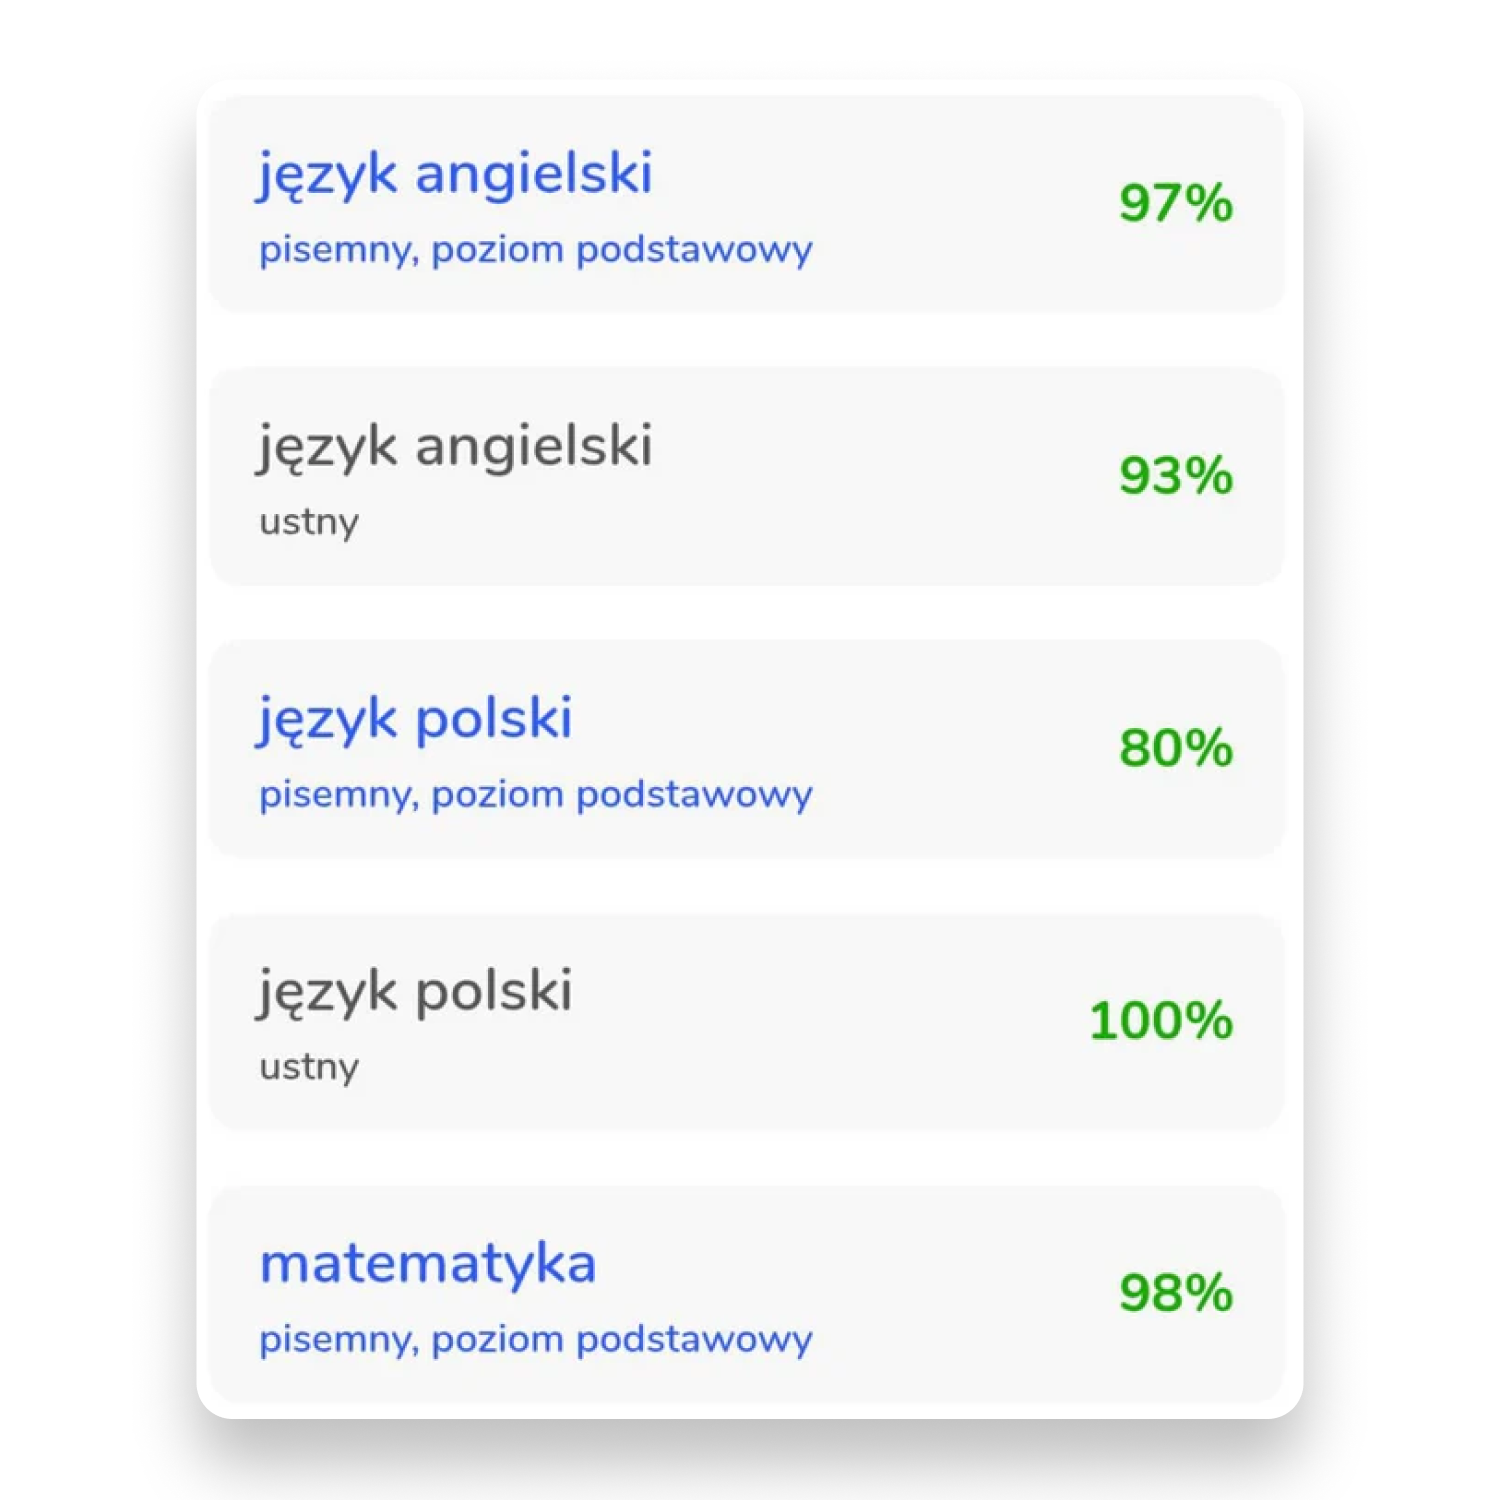Viewport: 1500px width, 1500px height.
Task: Click the gray język polski title
Action: click(415, 993)
